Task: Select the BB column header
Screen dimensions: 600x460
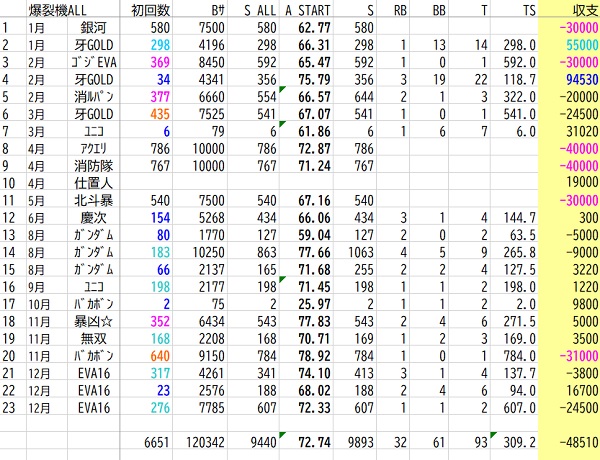Action: [x=439, y=10]
